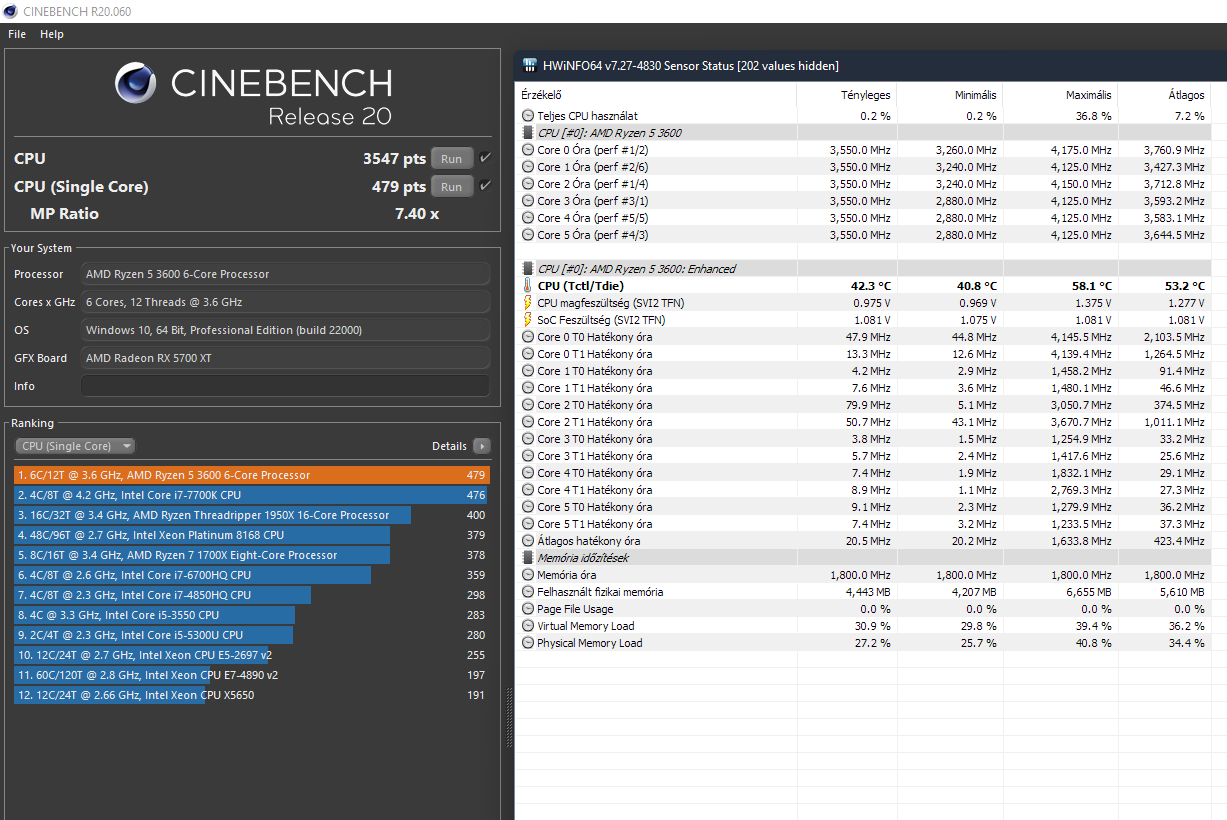This screenshot has height=820, width=1227.
Task: Click the Core 5 Óra (perf #4/3) clock icon
Action: coord(528,235)
